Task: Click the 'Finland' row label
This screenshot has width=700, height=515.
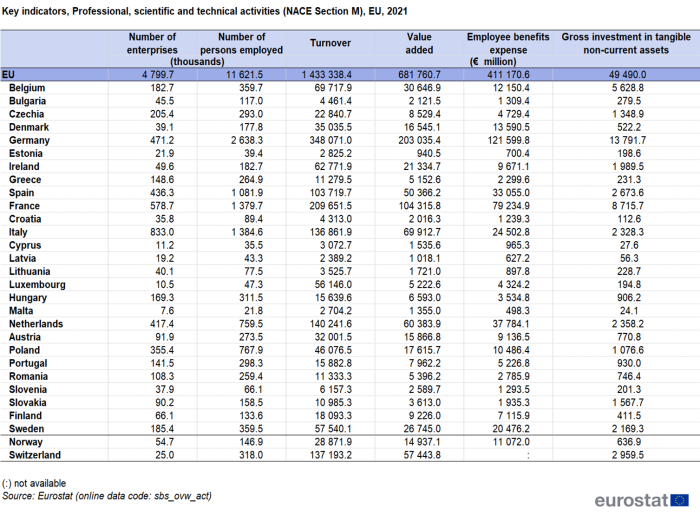Action: (25, 416)
